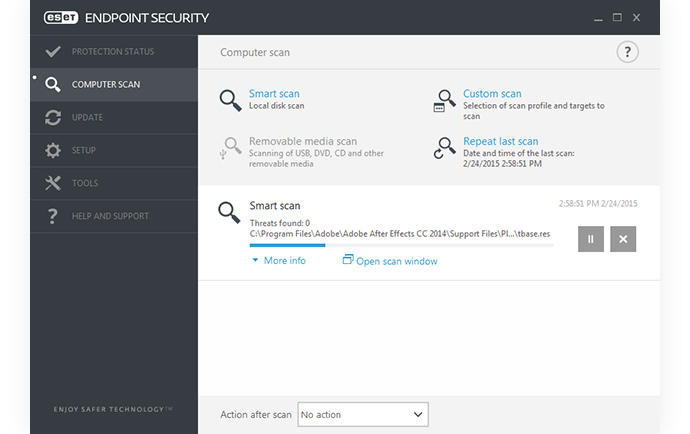Expand More info for the scan
The height and width of the screenshot is (434, 690).
tap(285, 261)
